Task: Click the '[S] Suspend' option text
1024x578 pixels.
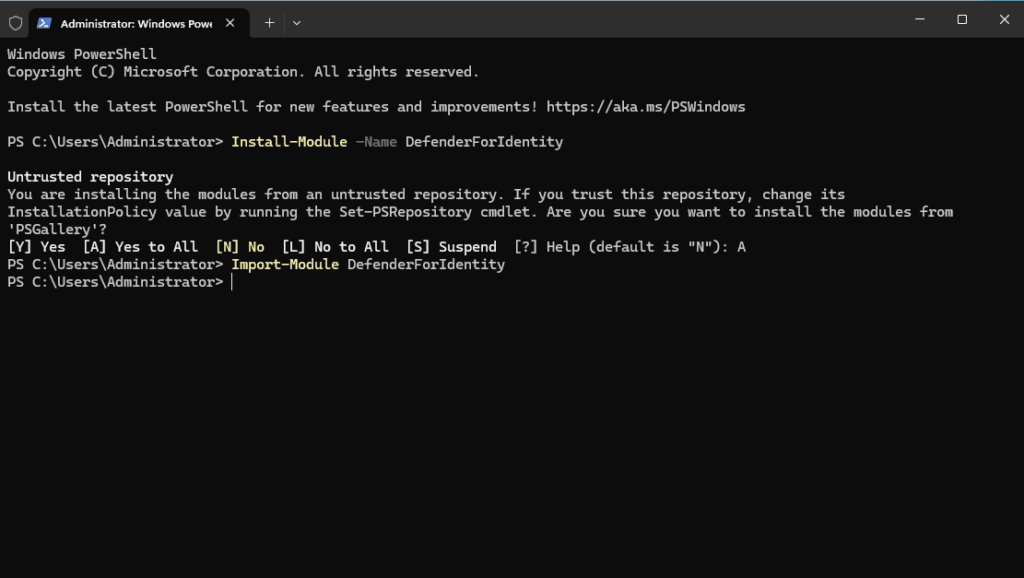Action: [x=451, y=247]
